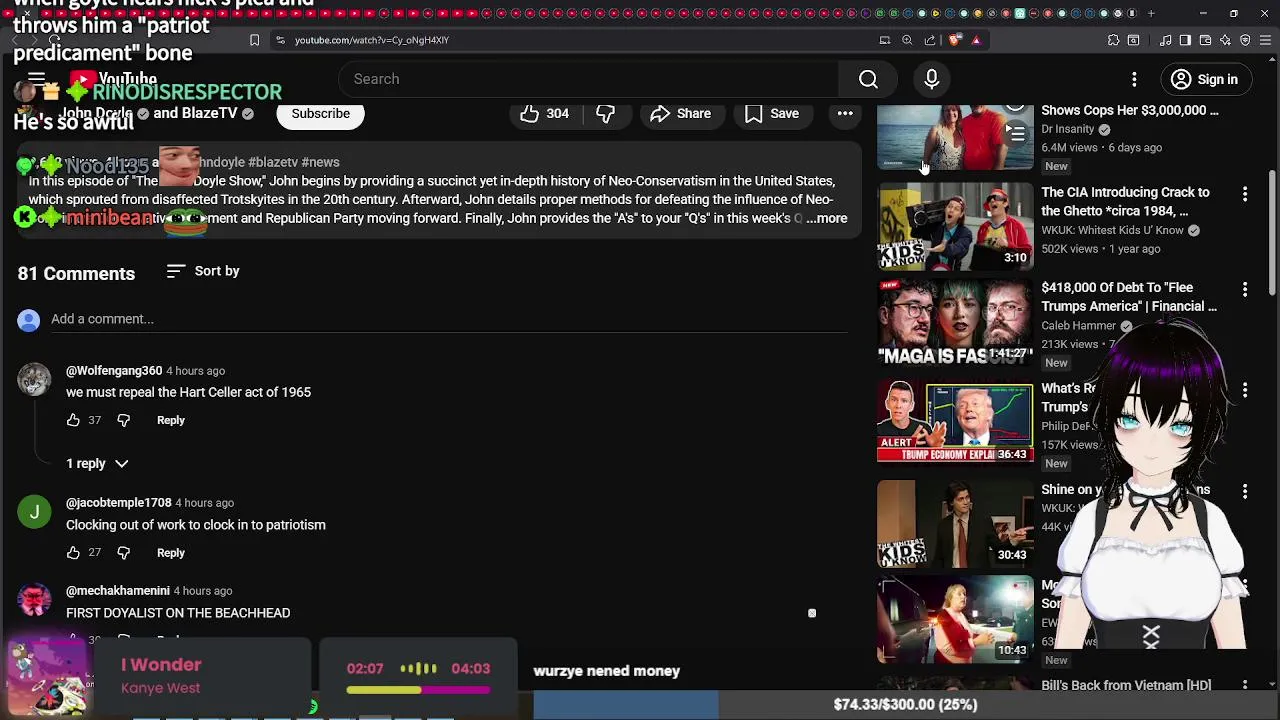Open the 10:43 video thumbnail
Screen dimensions: 1280x720
tap(955, 620)
